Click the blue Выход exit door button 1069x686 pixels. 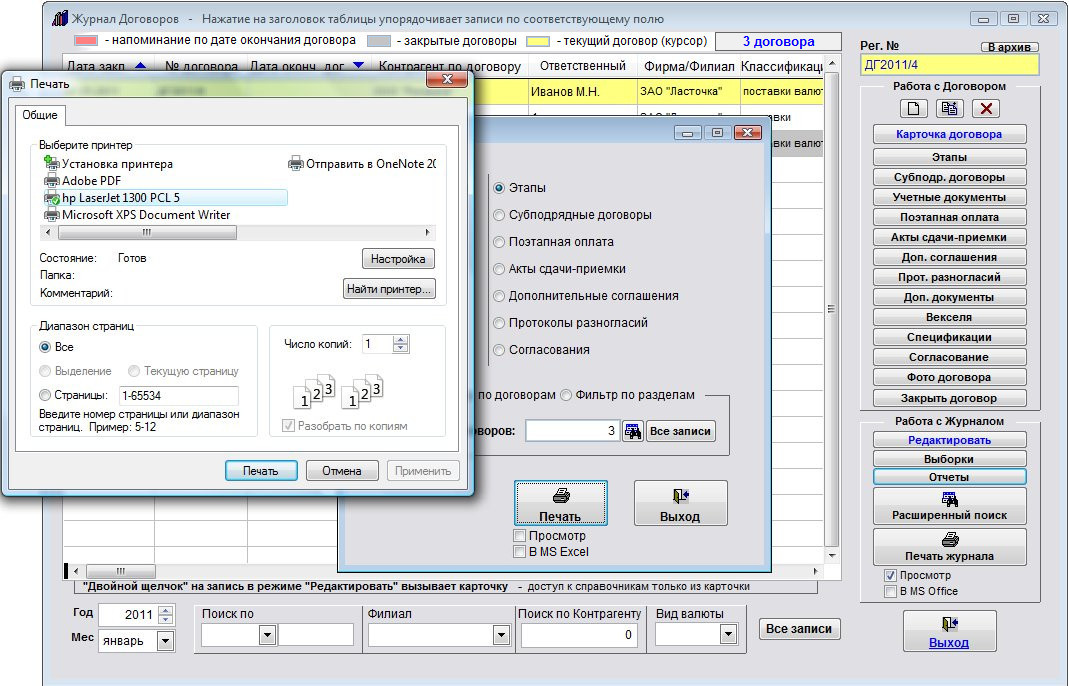[x=949, y=633]
